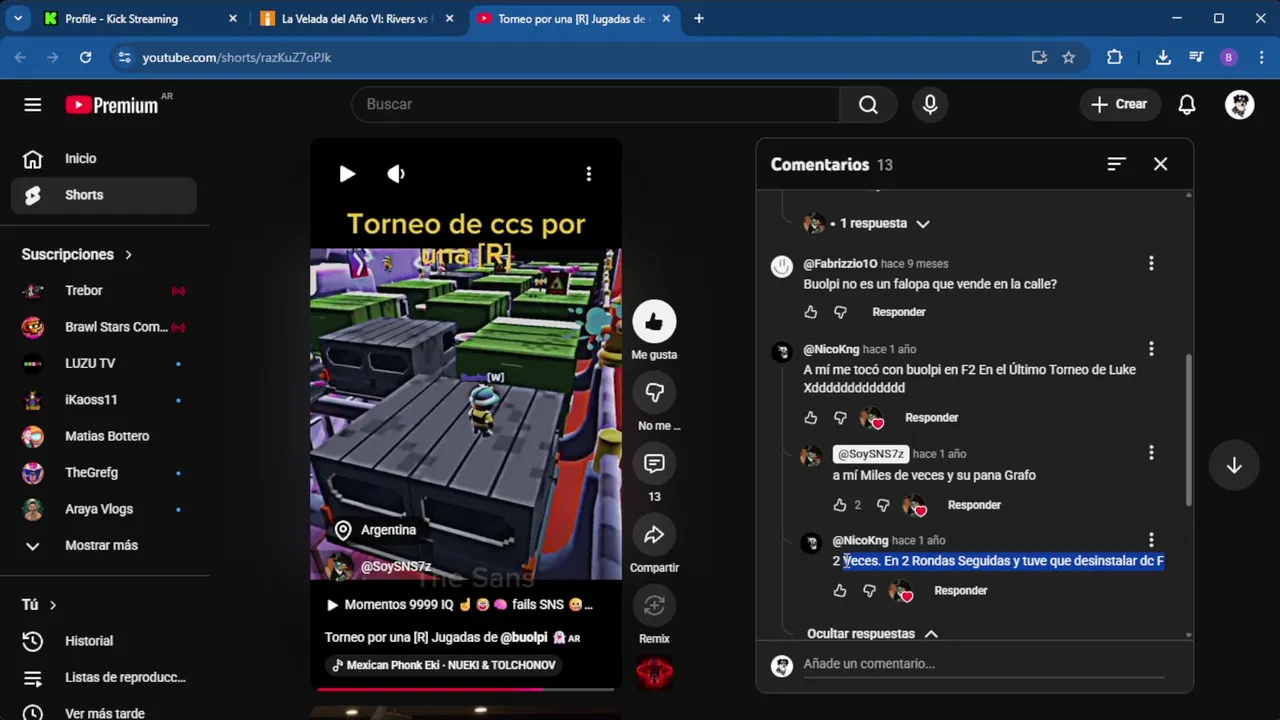The image size is (1280, 720).
Task: Expand the Tú section
Action: 39,605
